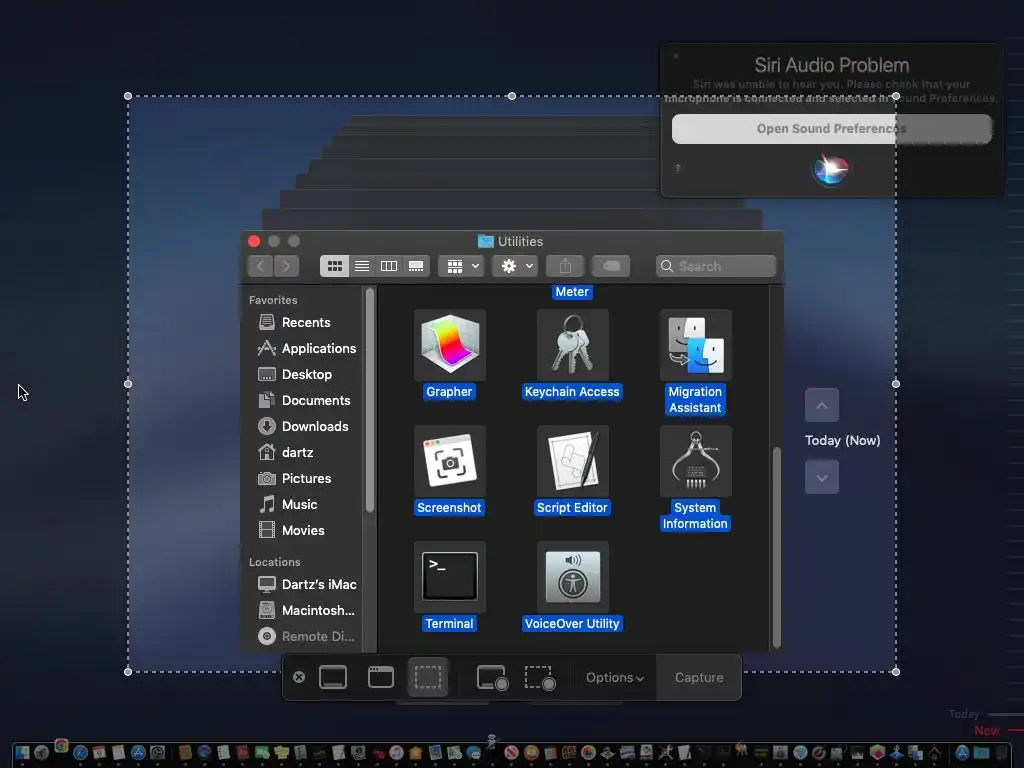Screen dimensions: 1024x768
Task: Select the System Information icon
Action: [x=696, y=461]
